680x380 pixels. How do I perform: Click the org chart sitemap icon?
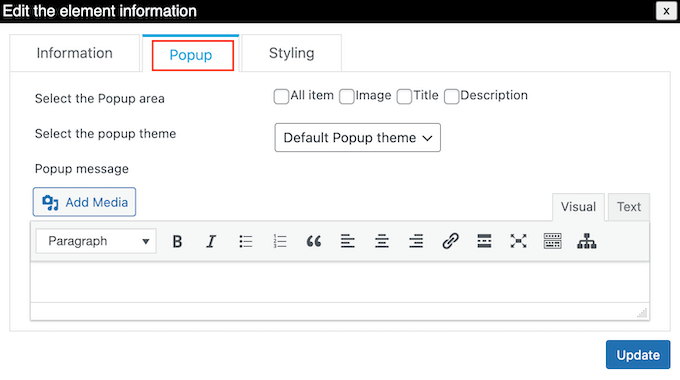pyautogui.click(x=587, y=241)
